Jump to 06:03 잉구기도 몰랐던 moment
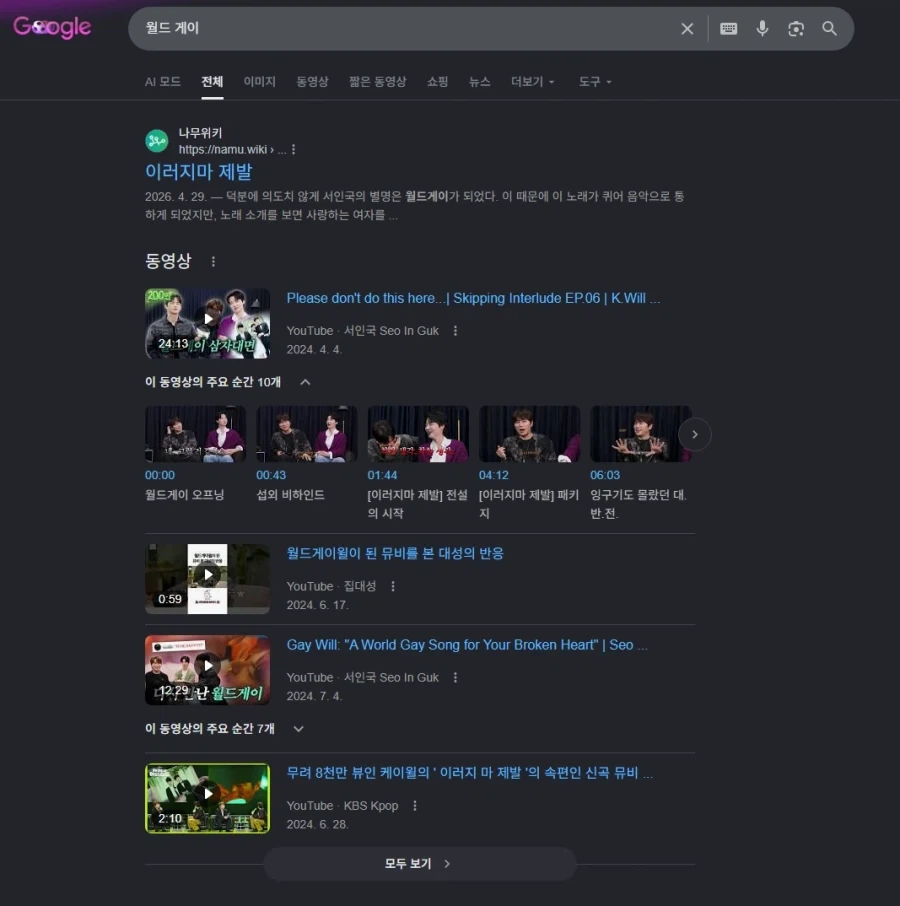900x906 pixels. (x=640, y=462)
